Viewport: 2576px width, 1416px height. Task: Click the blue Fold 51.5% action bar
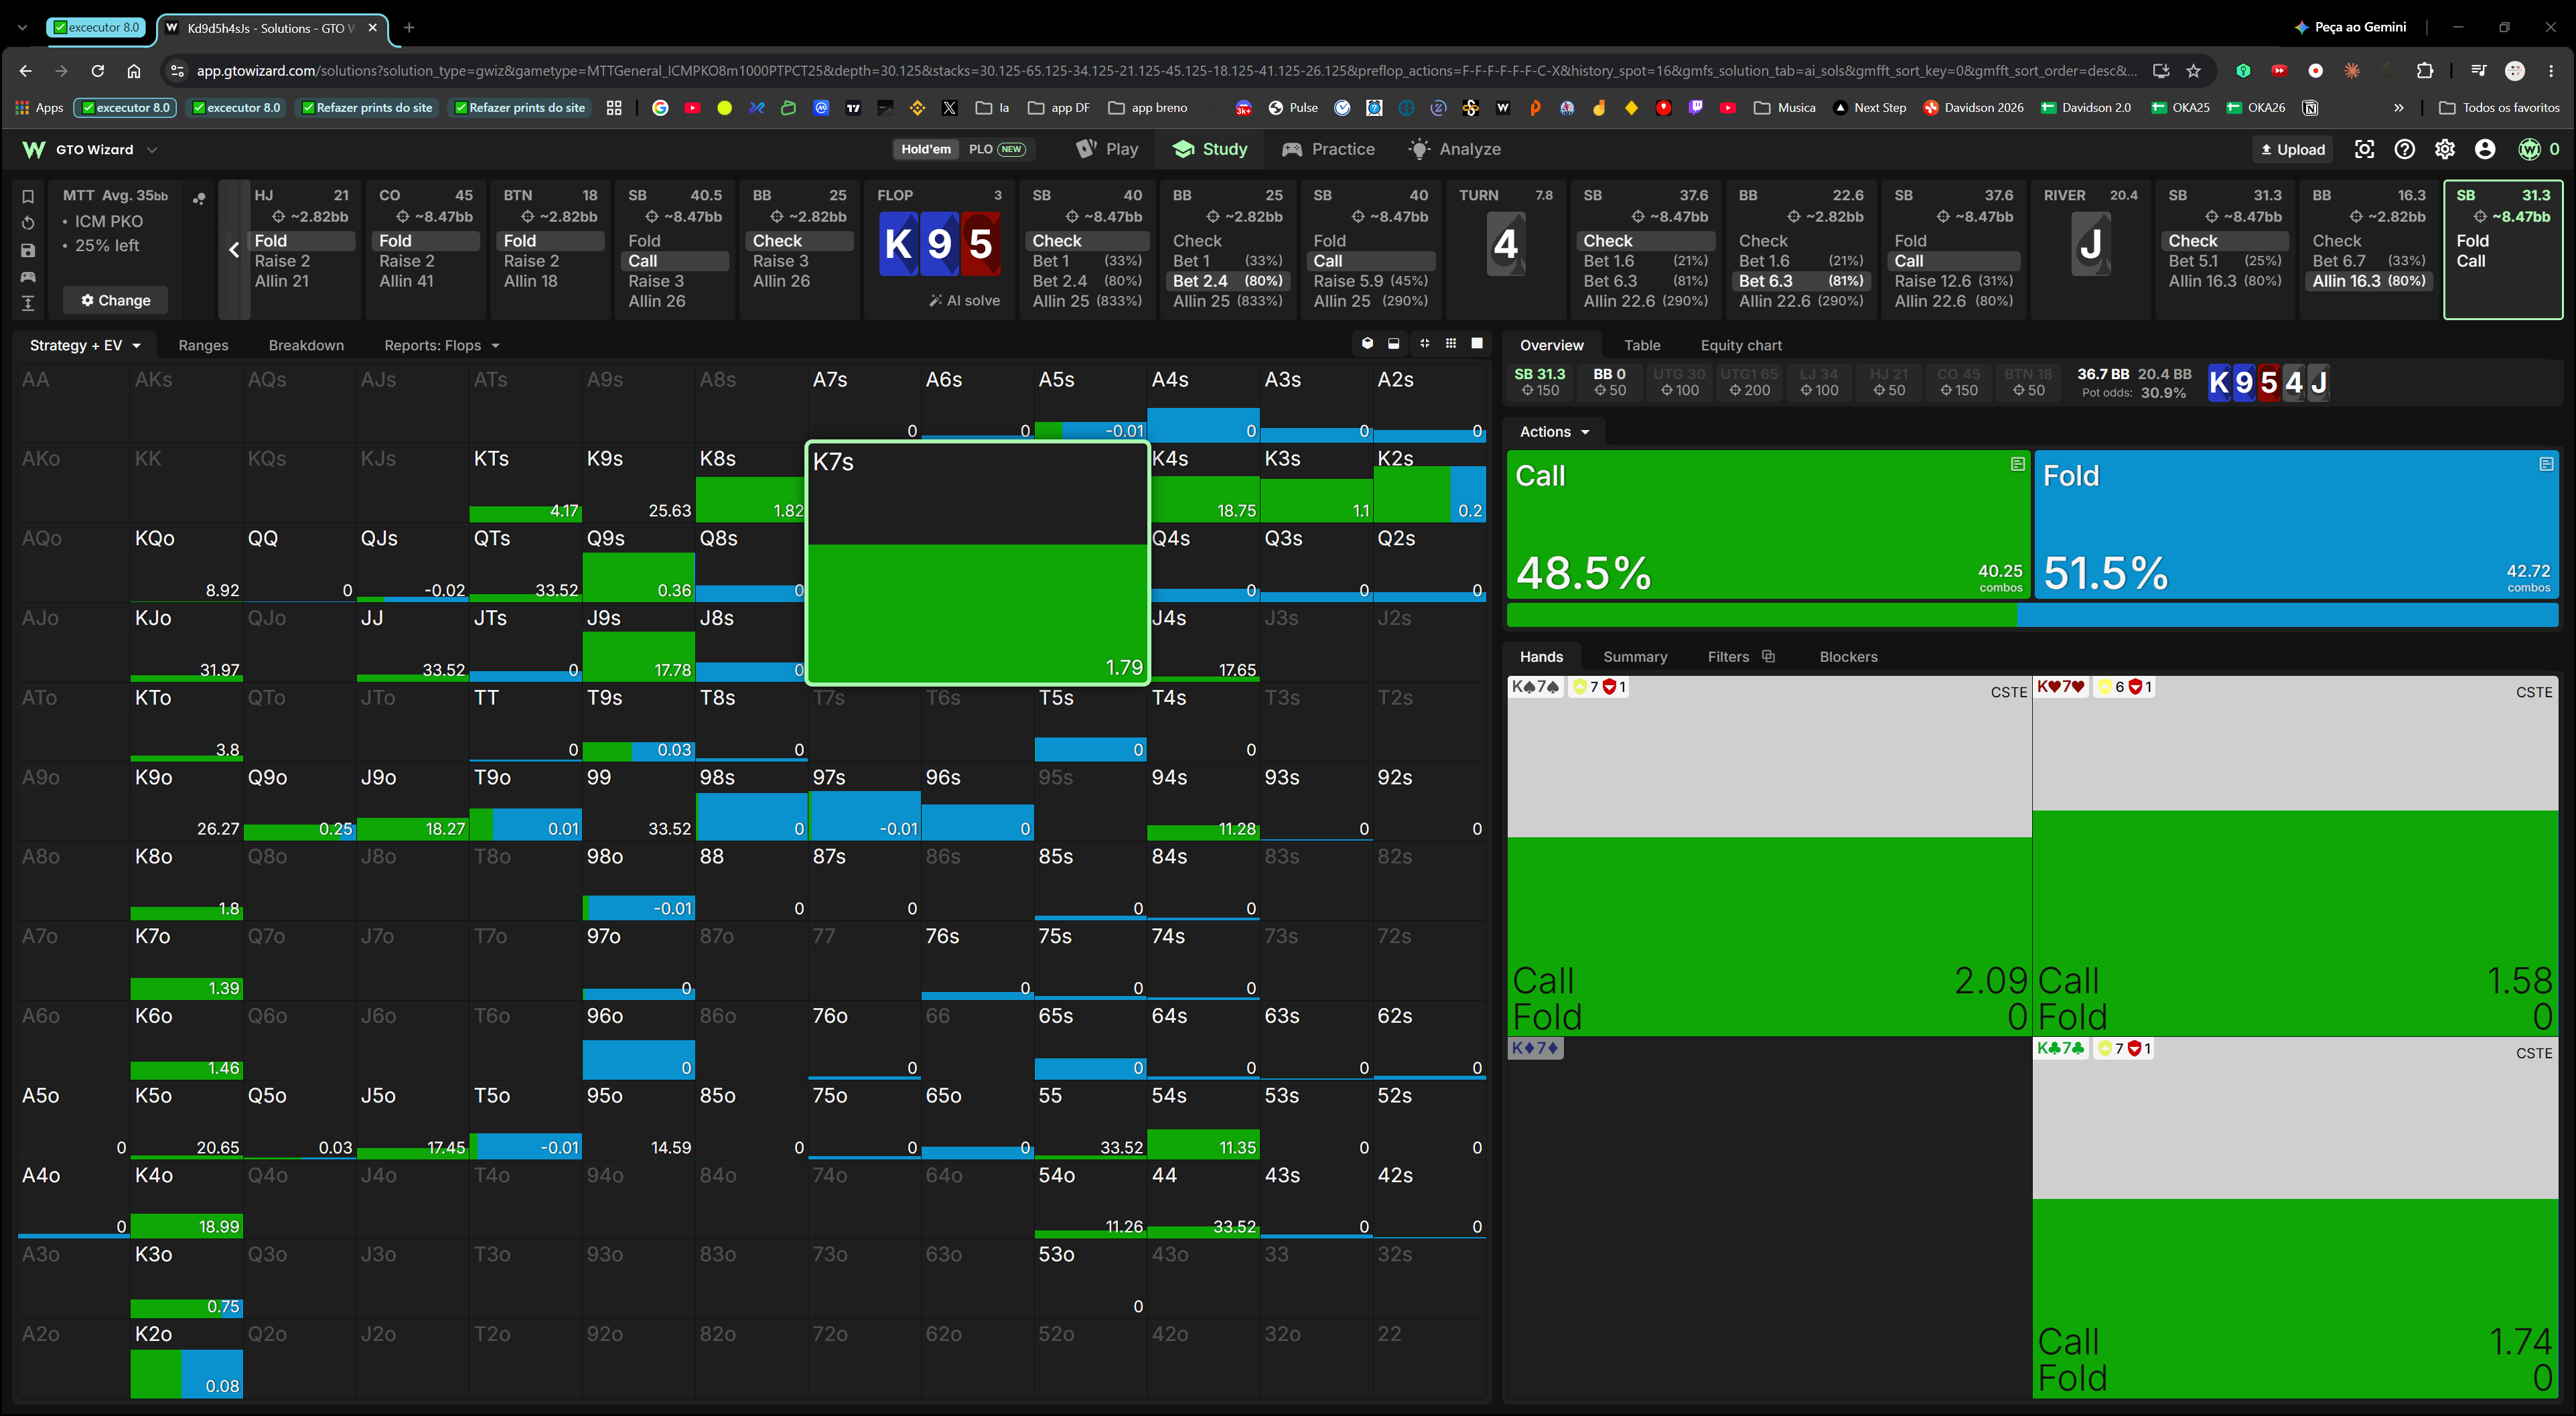tap(2296, 524)
